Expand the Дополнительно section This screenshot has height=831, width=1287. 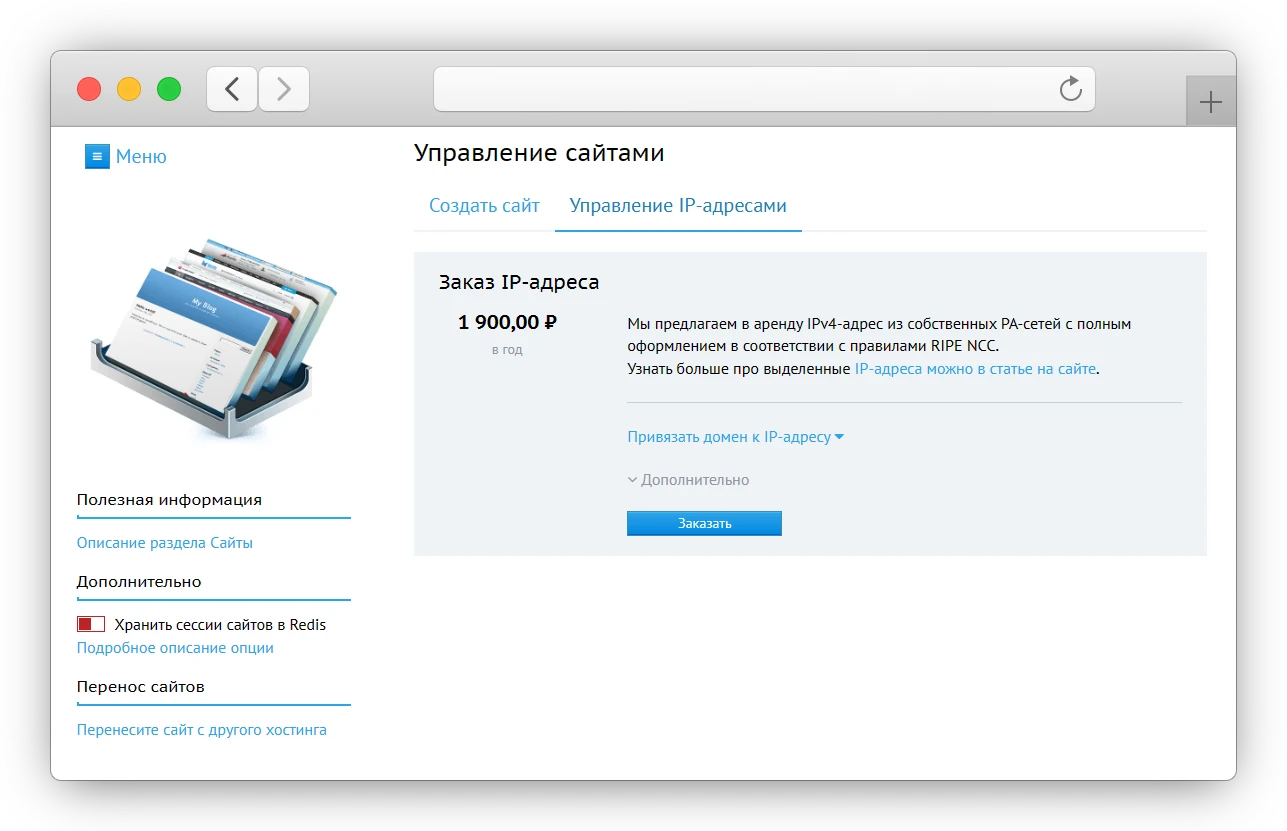click(x=695, y=479)
